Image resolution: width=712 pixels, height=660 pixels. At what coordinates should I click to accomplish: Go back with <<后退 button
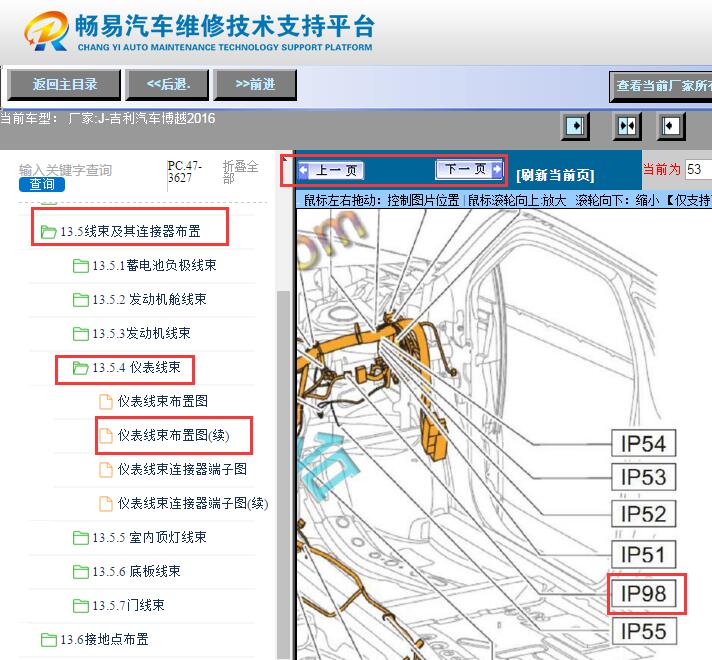pos(168,84)
